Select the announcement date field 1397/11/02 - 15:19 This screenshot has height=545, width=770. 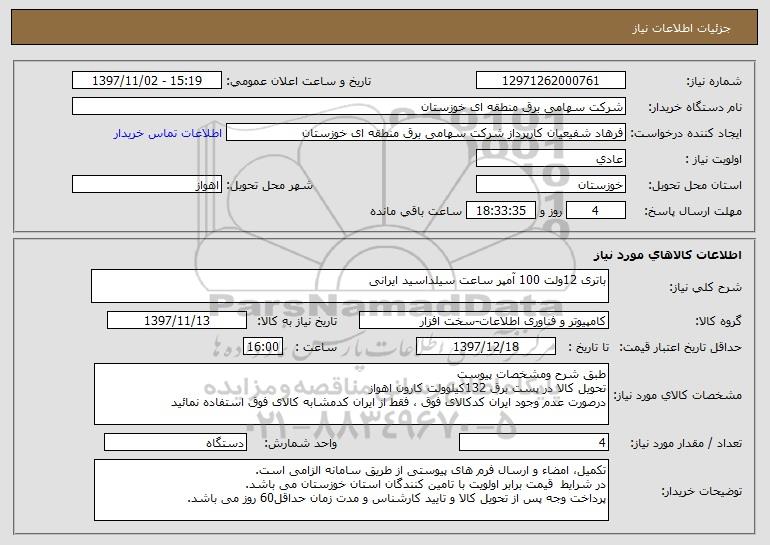point(147,81)
